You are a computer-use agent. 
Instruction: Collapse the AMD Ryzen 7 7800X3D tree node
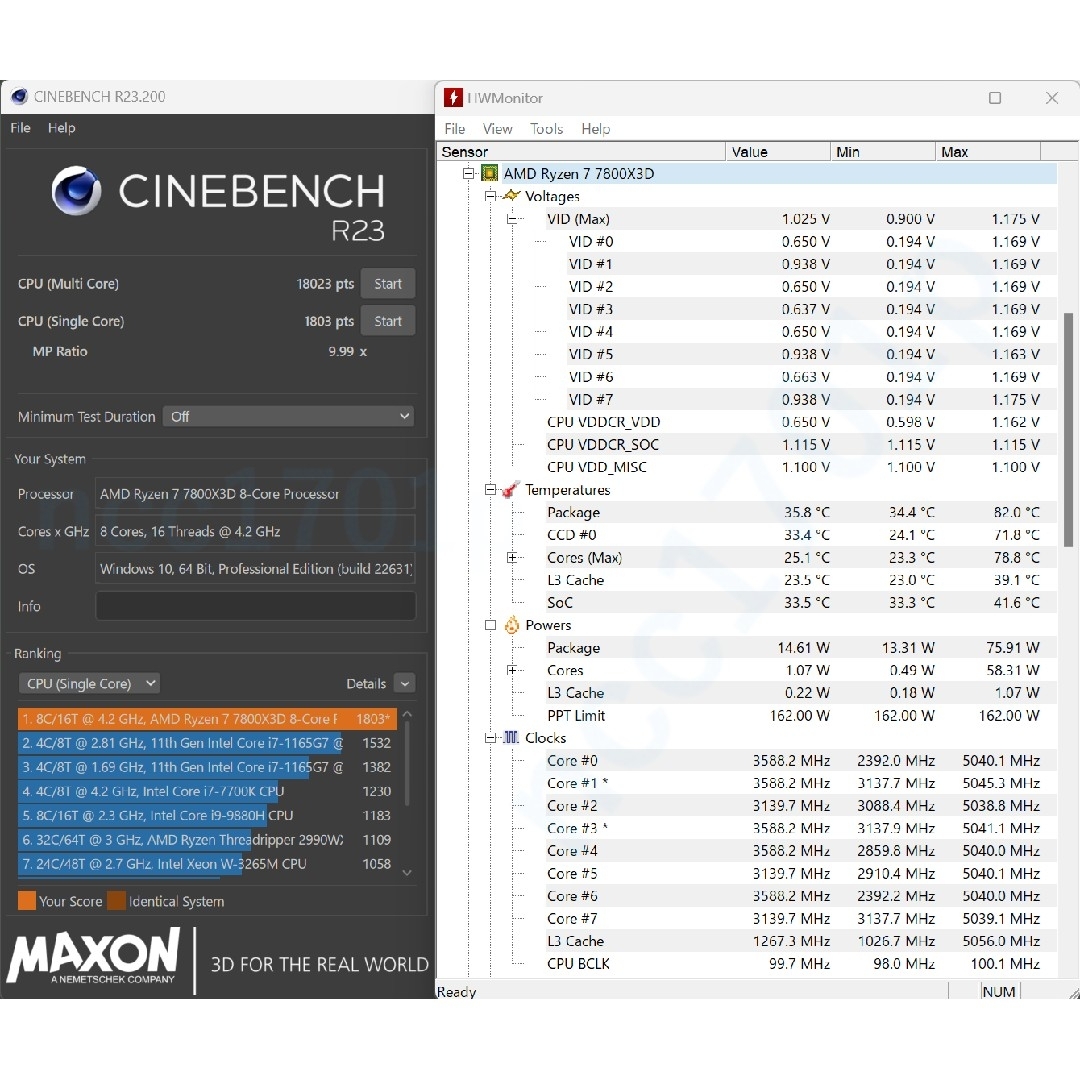[468, 174]
